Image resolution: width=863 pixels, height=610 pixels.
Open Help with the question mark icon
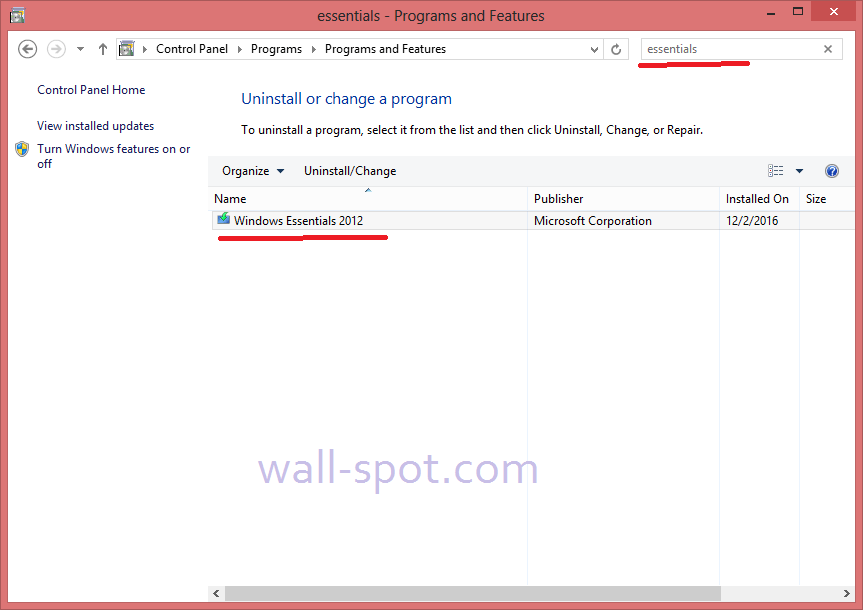[x=832, y=171]
